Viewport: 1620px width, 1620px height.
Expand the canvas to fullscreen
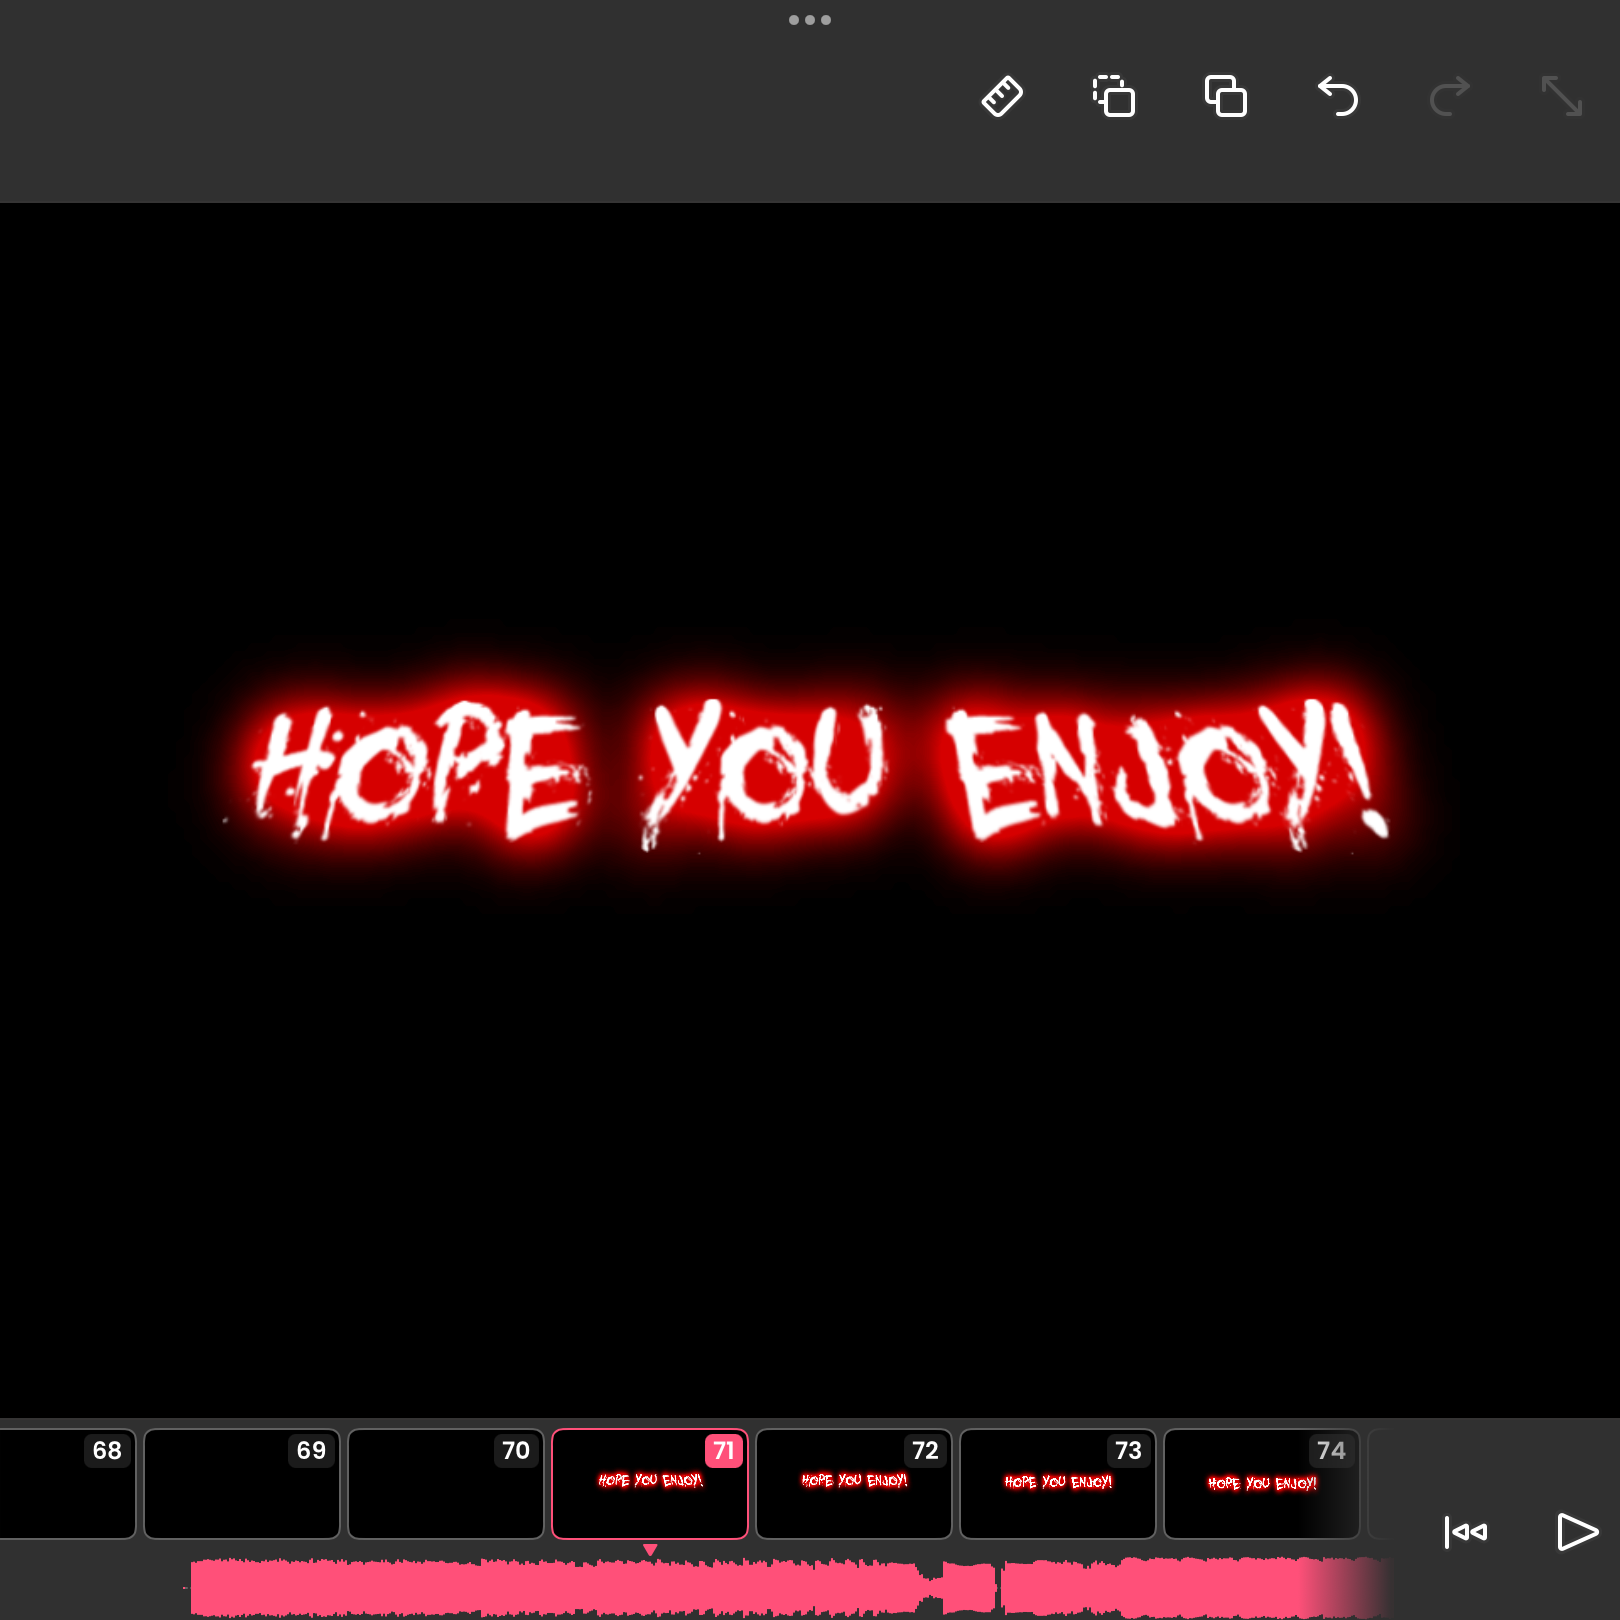pyautogui.click(x=1561, y=97)
